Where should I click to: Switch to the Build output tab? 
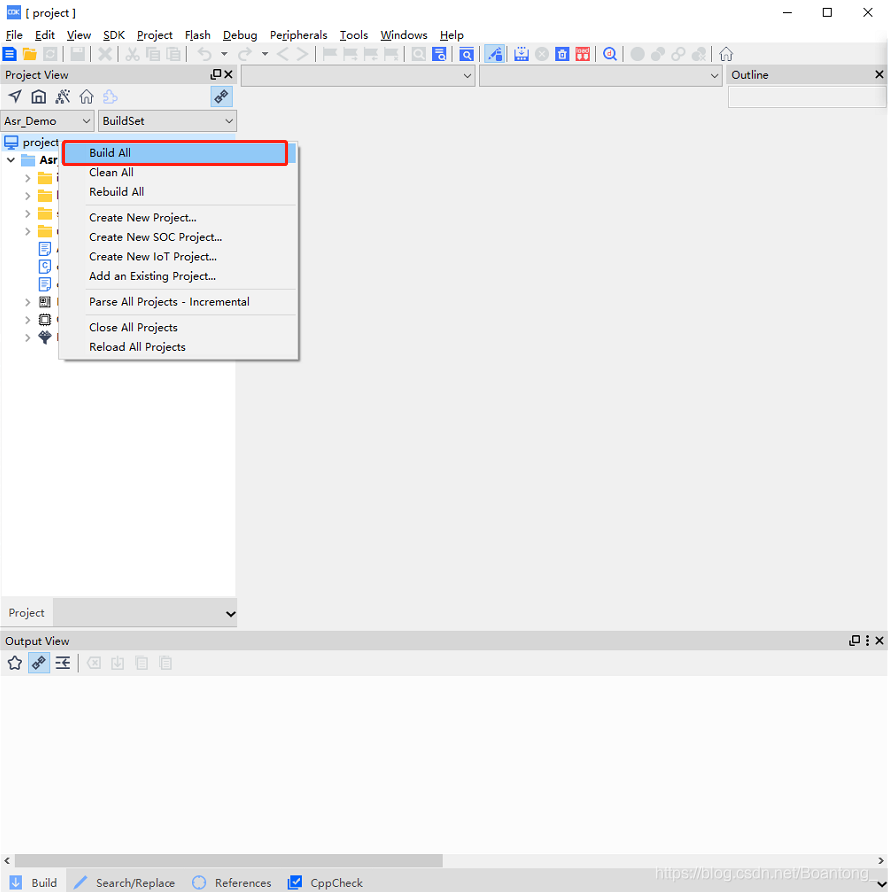(34, 882)
